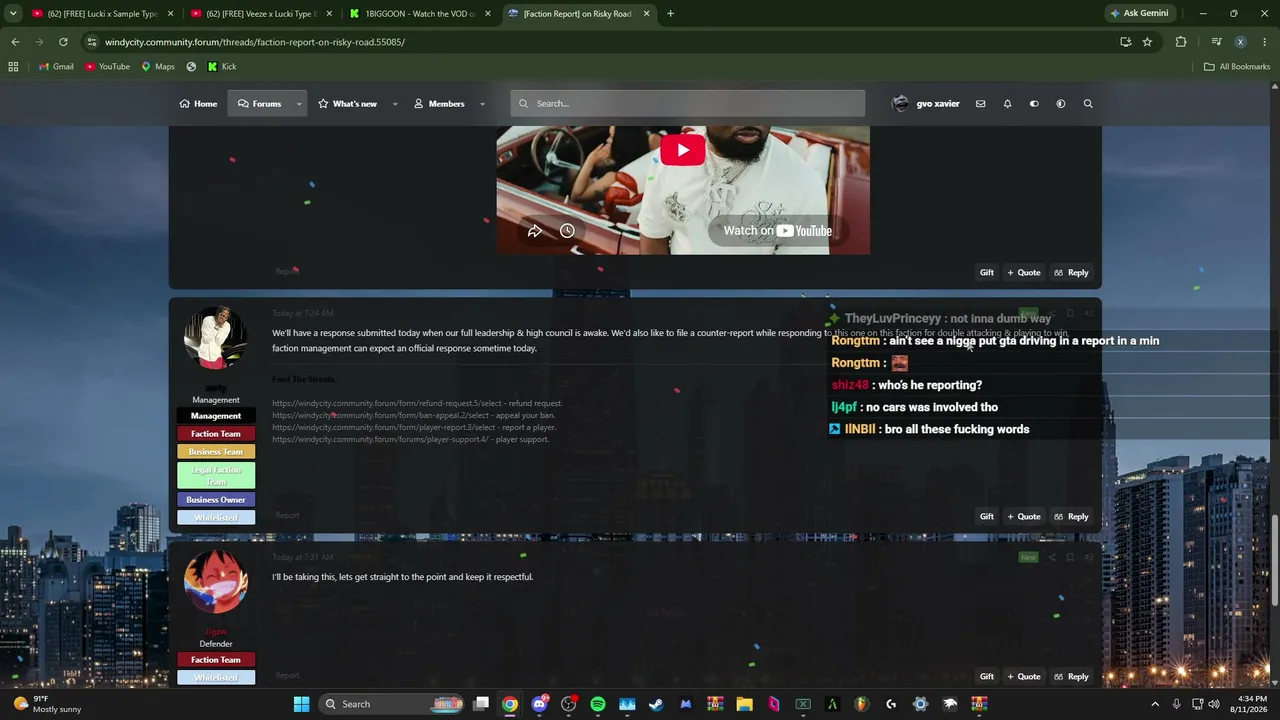Screen dimensions: 1280x720
Task: Reload the current page
Action: pyautogui.click(x=63, y=42)
